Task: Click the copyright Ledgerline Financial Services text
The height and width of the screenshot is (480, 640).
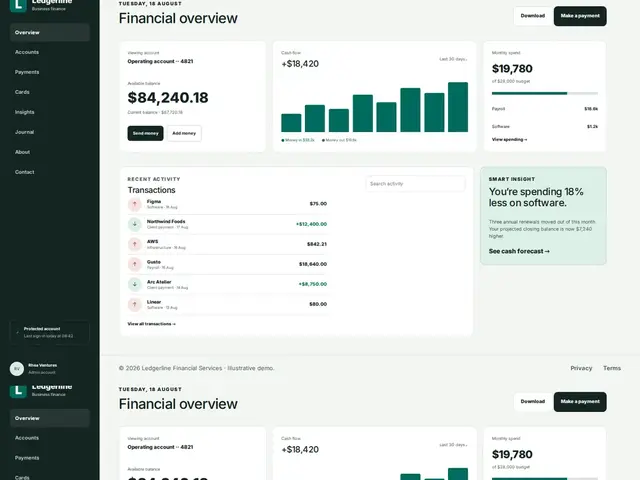Action: click(x=196, y=368)
